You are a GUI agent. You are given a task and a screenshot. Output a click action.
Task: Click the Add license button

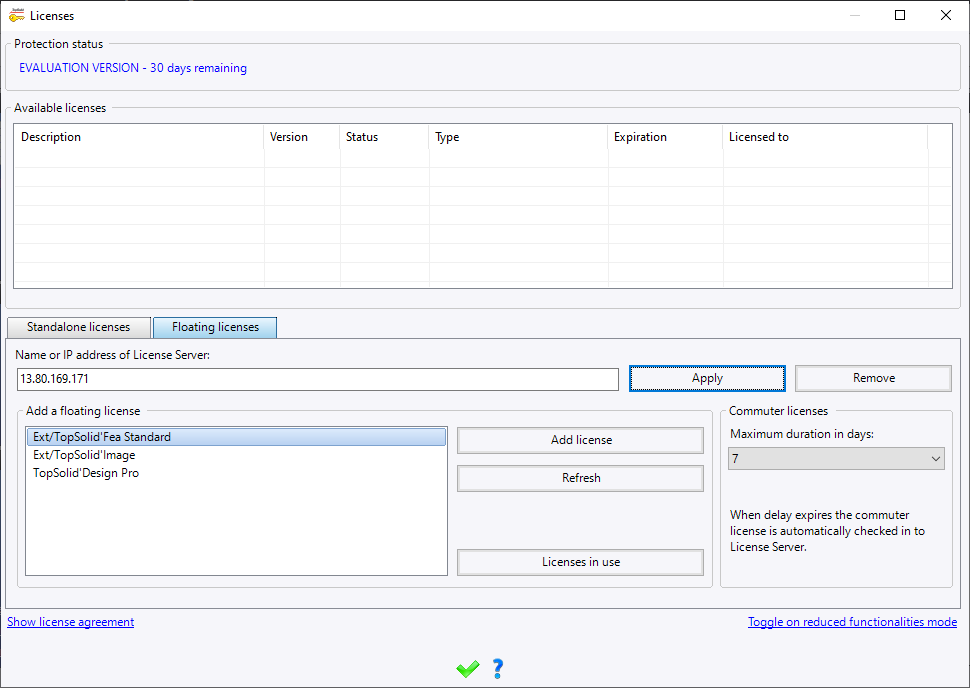click(580, 440)
